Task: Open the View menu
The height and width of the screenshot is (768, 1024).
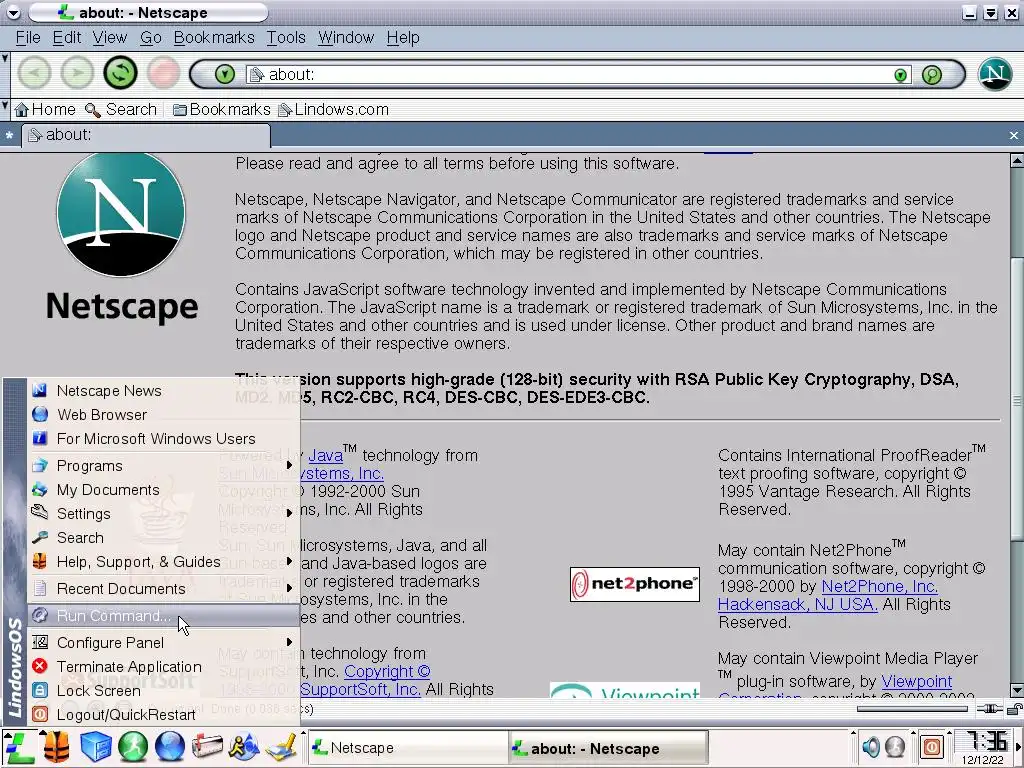Action: [x=110, y=38]
